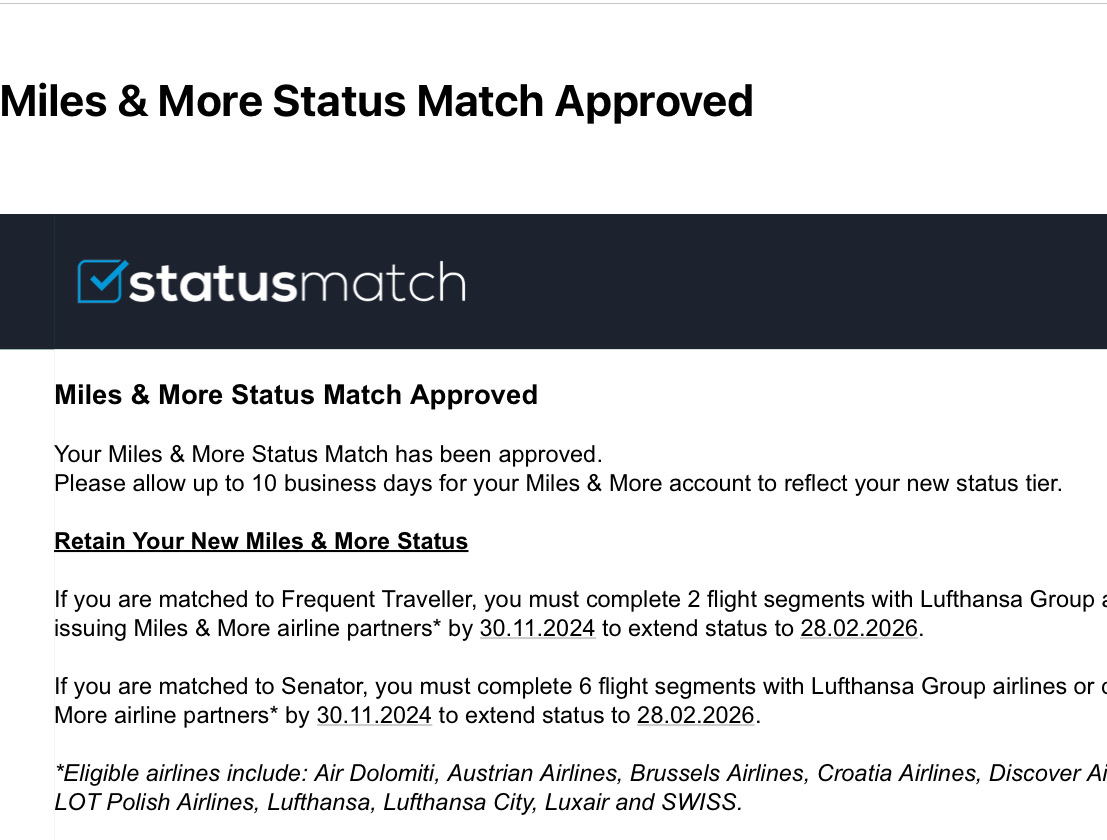This screenshot has height=840, width=1107.
Task: Click the statusmatch wordmark in banner
Action: (x=297, y=283)
